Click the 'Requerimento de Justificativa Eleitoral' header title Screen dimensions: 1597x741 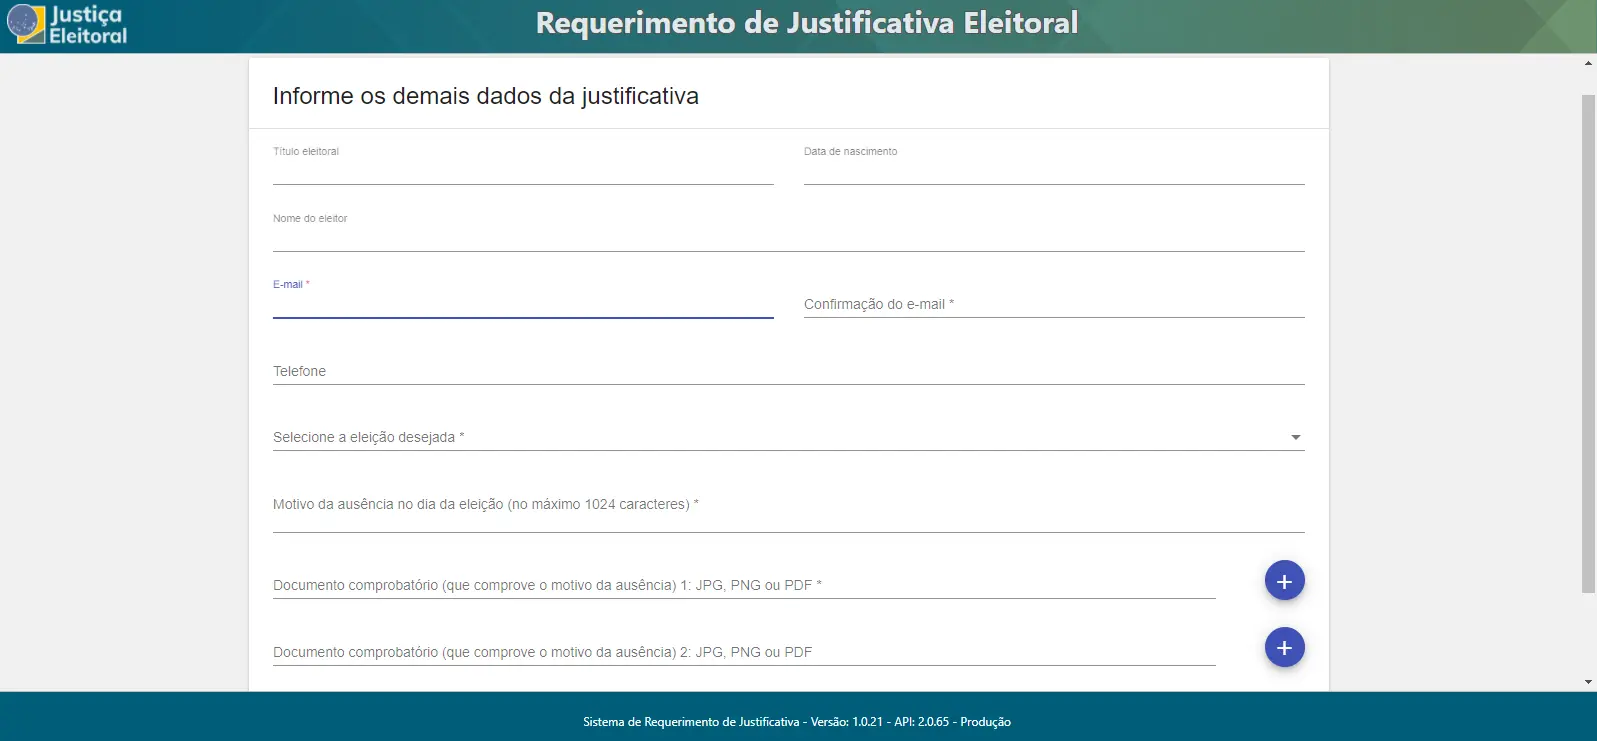click(x=807, y=23)
